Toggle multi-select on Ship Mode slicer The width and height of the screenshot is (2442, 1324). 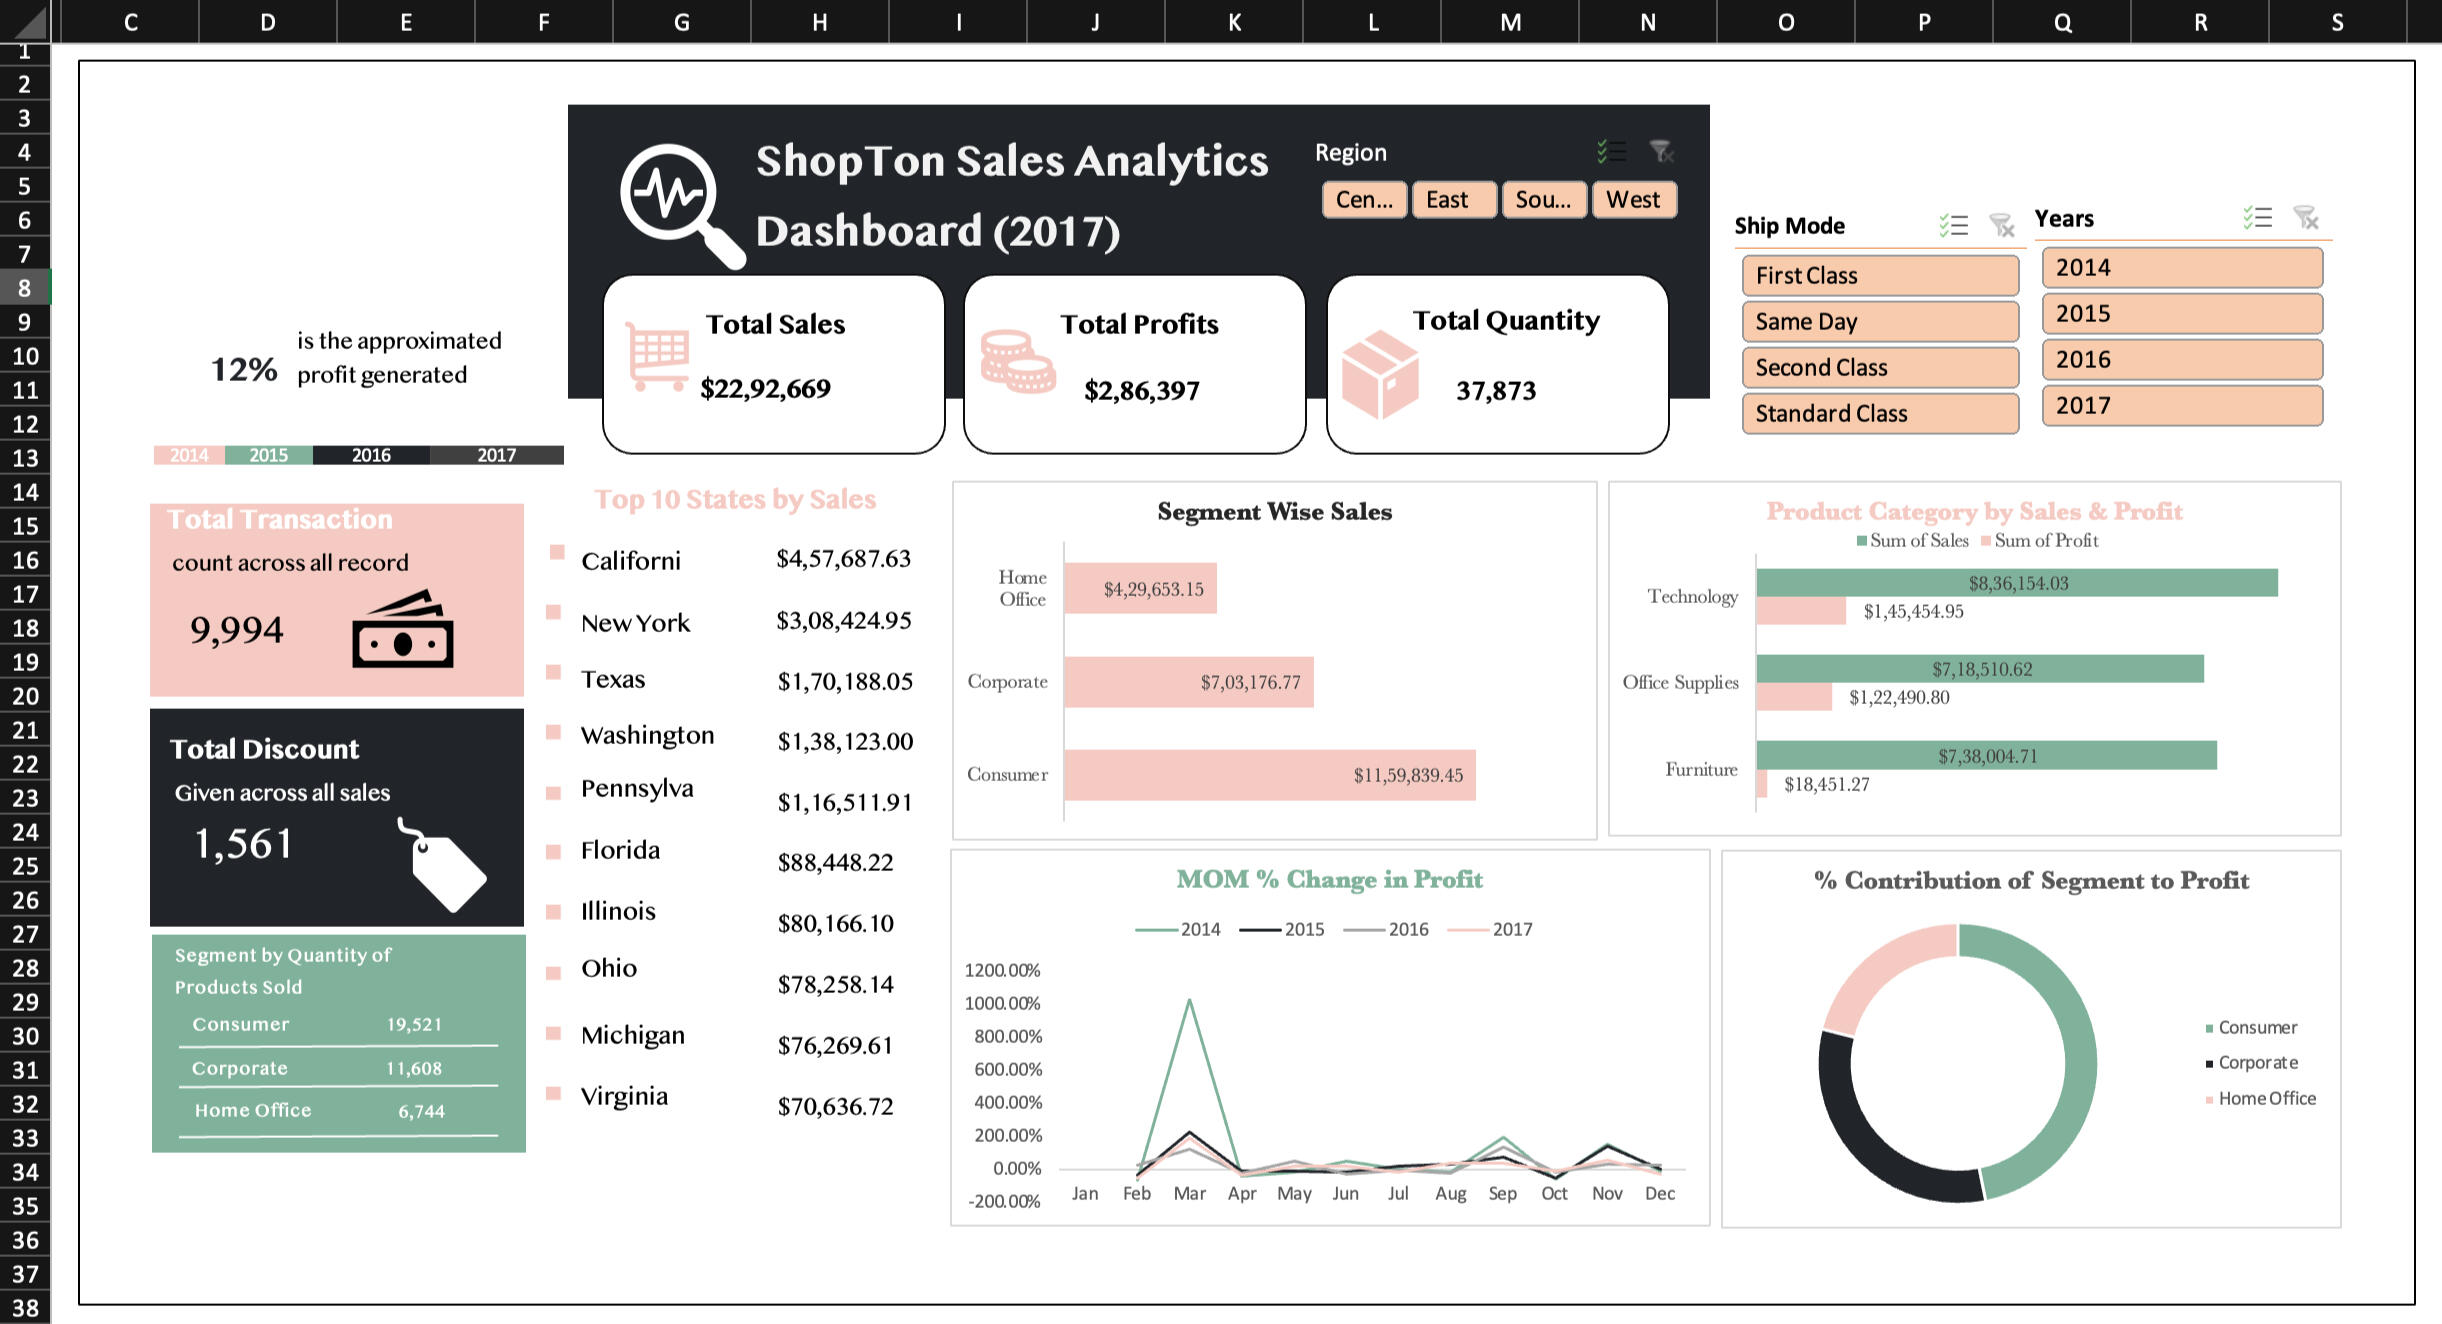[x=1953, y=225]
